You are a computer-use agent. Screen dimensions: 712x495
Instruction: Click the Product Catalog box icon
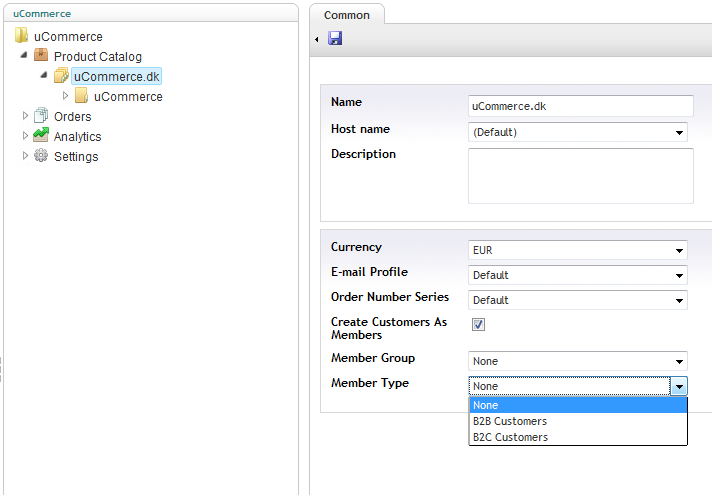click(x=41, y=55)
